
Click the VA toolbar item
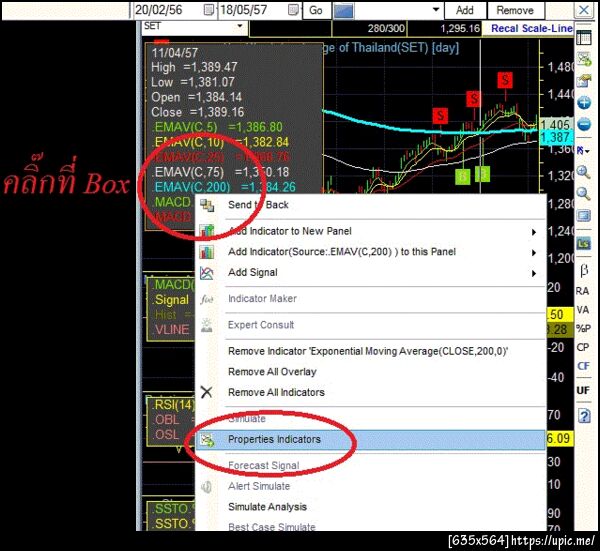coord(583,310)
